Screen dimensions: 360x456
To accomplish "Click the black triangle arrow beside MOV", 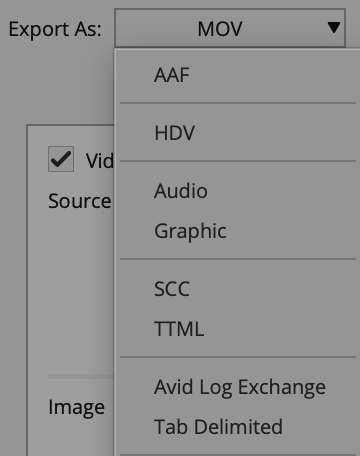I will coord(333,27).
